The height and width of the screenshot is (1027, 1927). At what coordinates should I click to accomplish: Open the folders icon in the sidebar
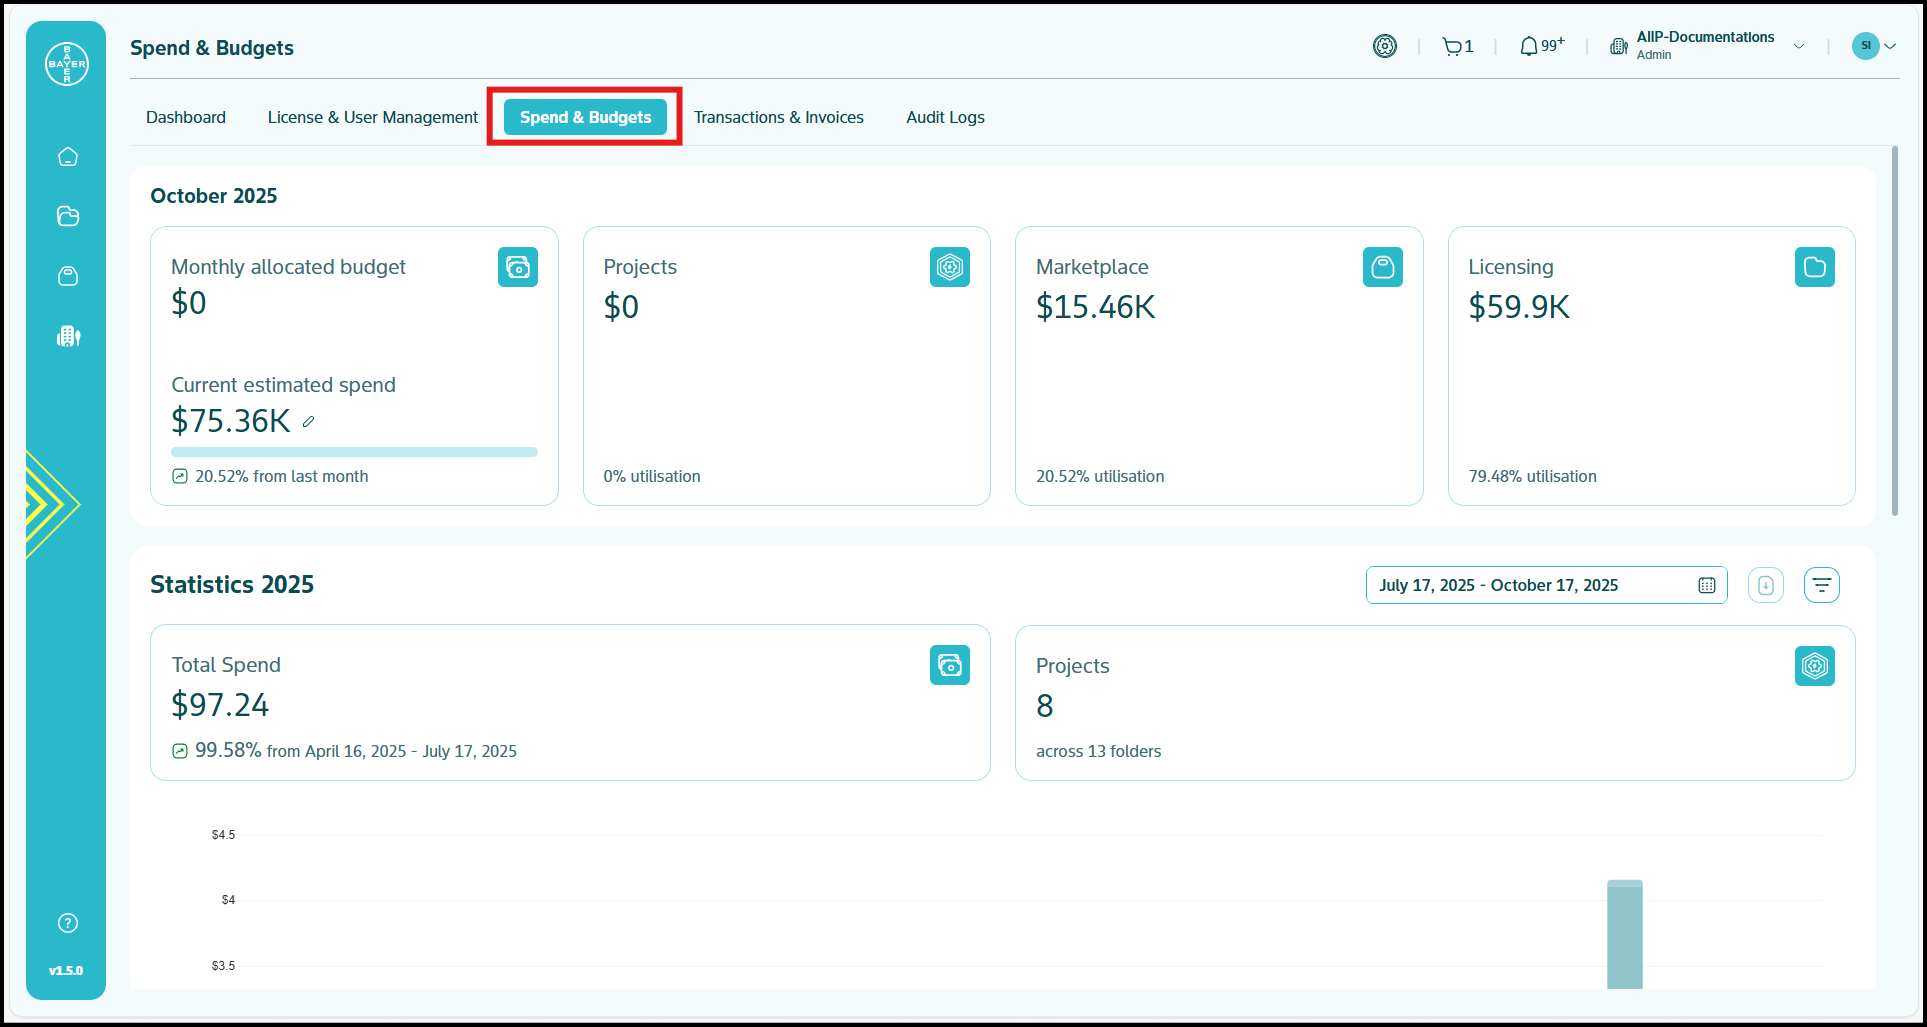[68, 216]
